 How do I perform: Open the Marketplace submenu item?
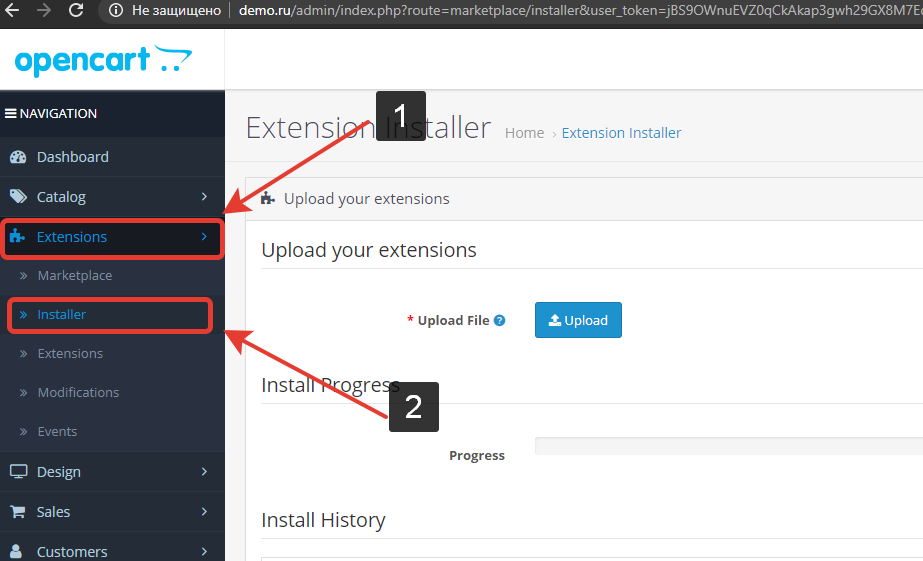[x=75, y=276]
